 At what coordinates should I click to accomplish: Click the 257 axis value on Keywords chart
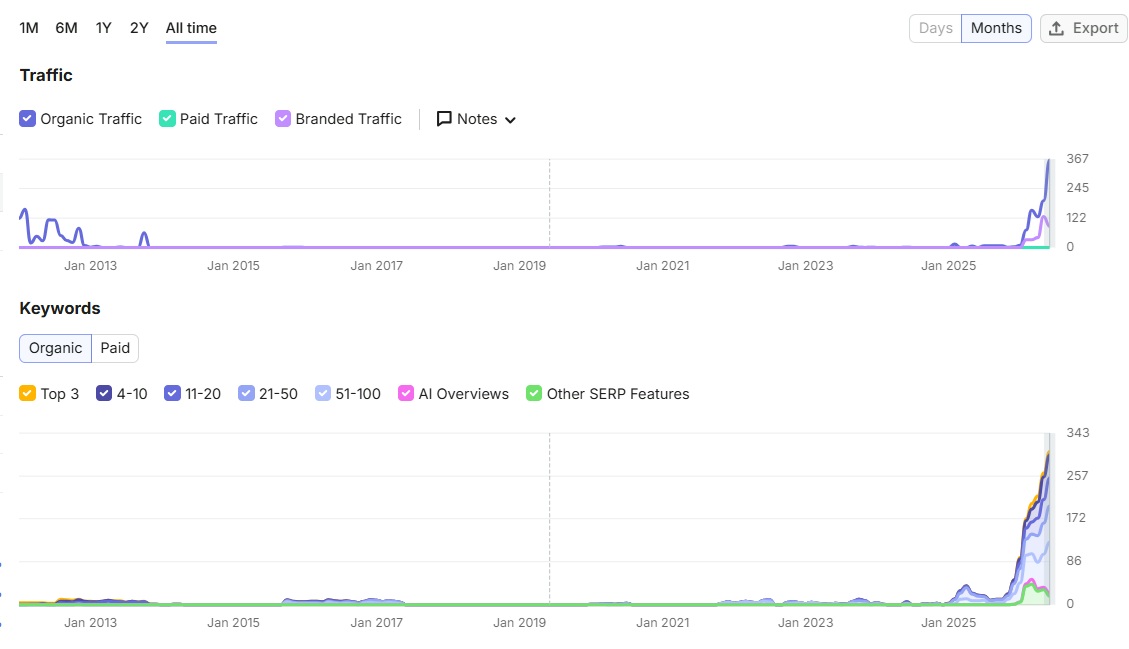1077,475
